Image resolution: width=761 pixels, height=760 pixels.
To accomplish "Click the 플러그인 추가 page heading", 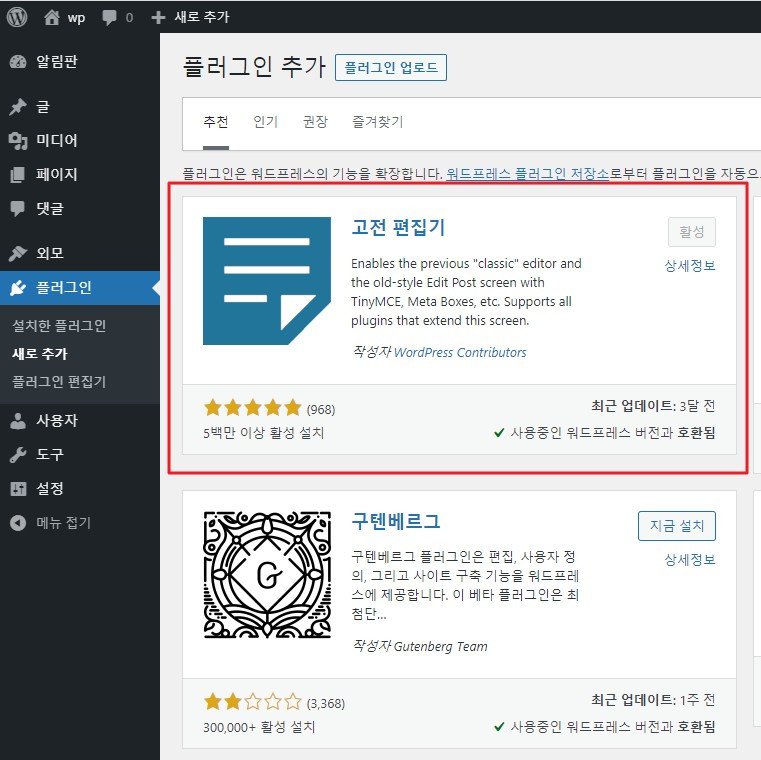I will 254,66.
